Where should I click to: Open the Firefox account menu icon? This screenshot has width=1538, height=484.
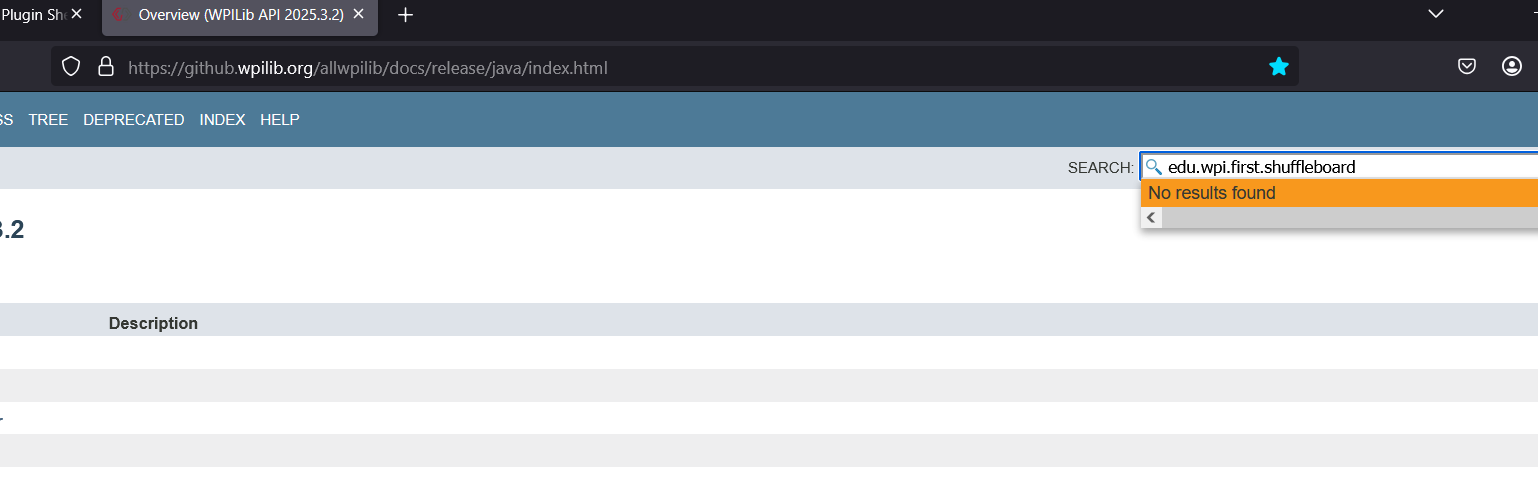(1511, 67)
